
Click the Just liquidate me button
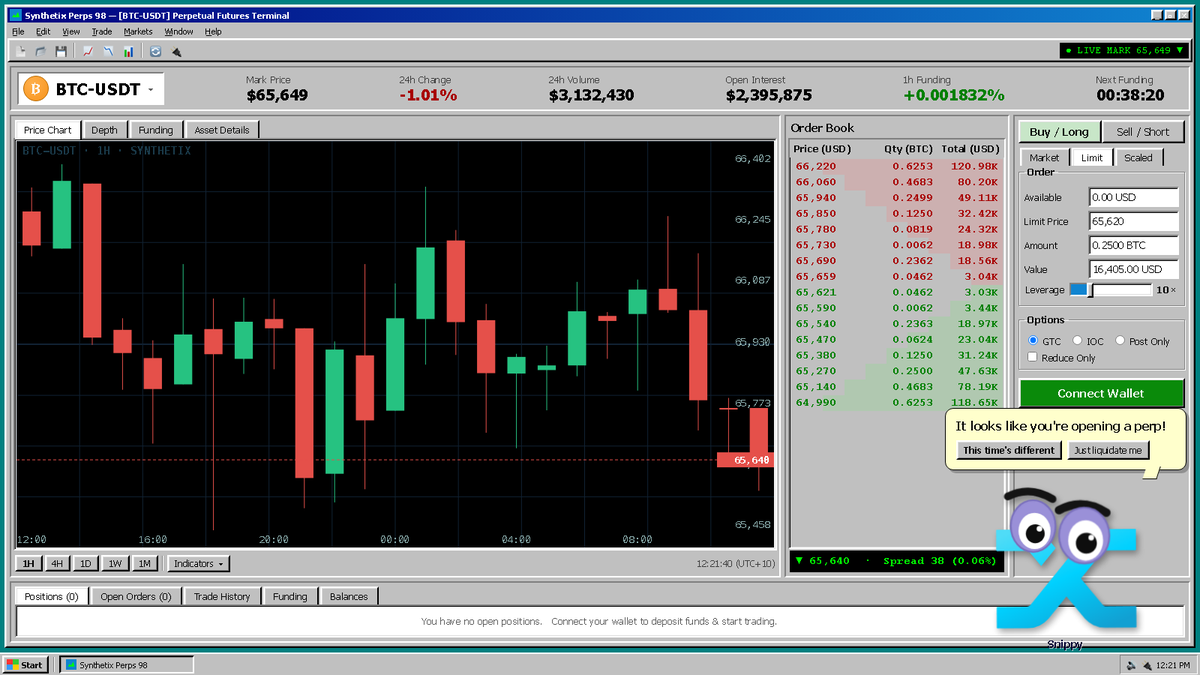[x=1107, y=450]
